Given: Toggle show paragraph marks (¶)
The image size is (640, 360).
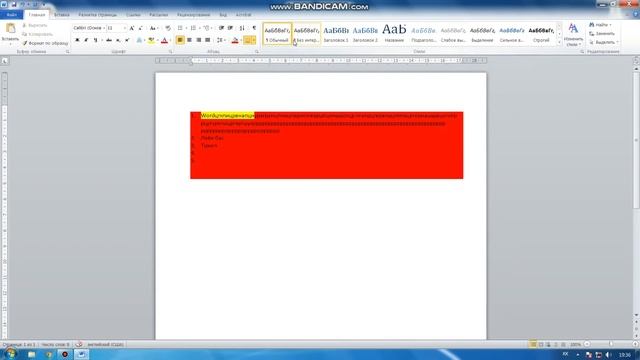Looking at the screenshot, I should click(x=254, y=28).
